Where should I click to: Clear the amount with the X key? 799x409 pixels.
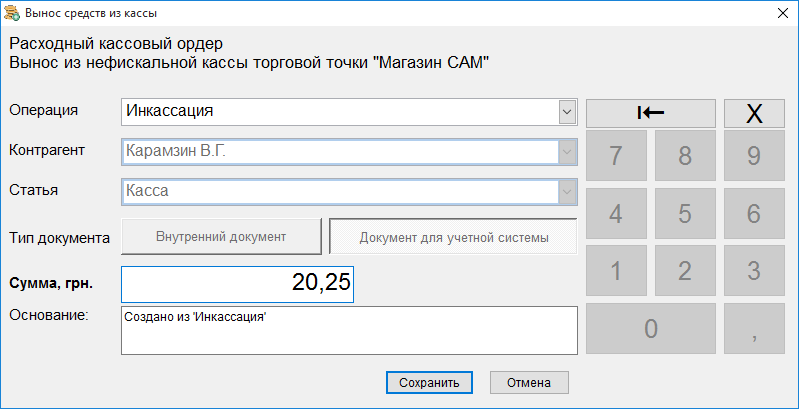coord(754,113)
